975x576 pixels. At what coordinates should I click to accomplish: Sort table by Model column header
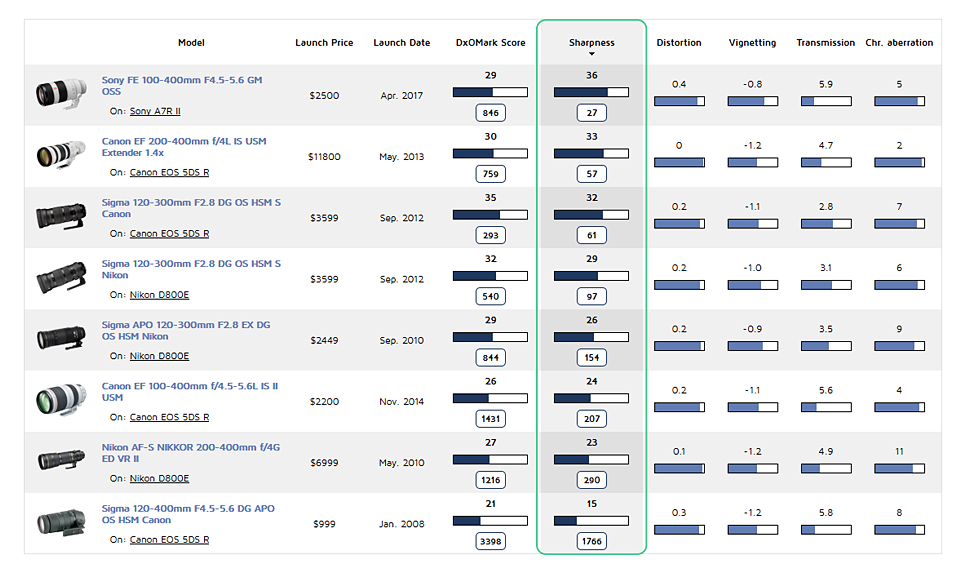191,43
